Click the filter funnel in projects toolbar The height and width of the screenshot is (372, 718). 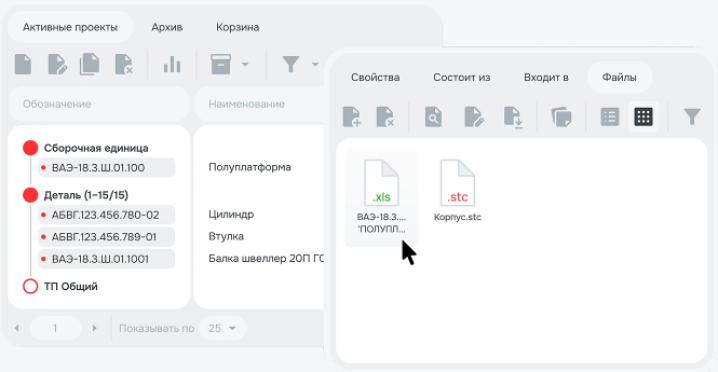coord(291,65)
